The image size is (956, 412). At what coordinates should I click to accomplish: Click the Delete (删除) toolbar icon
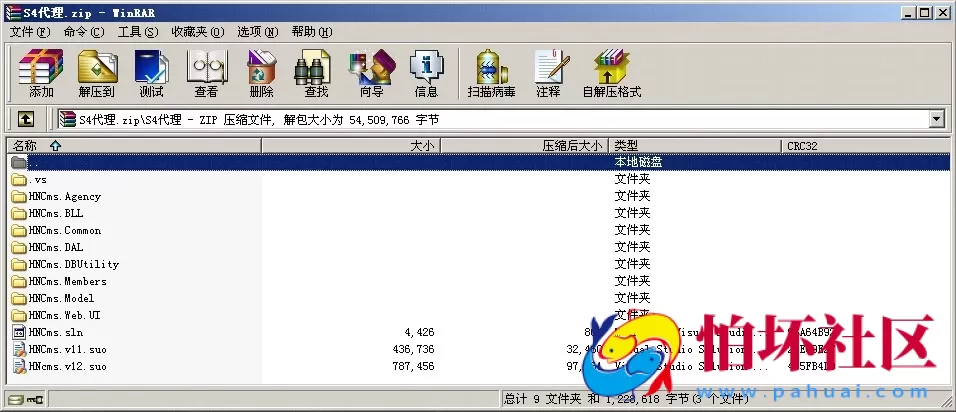tap(262, 74)
